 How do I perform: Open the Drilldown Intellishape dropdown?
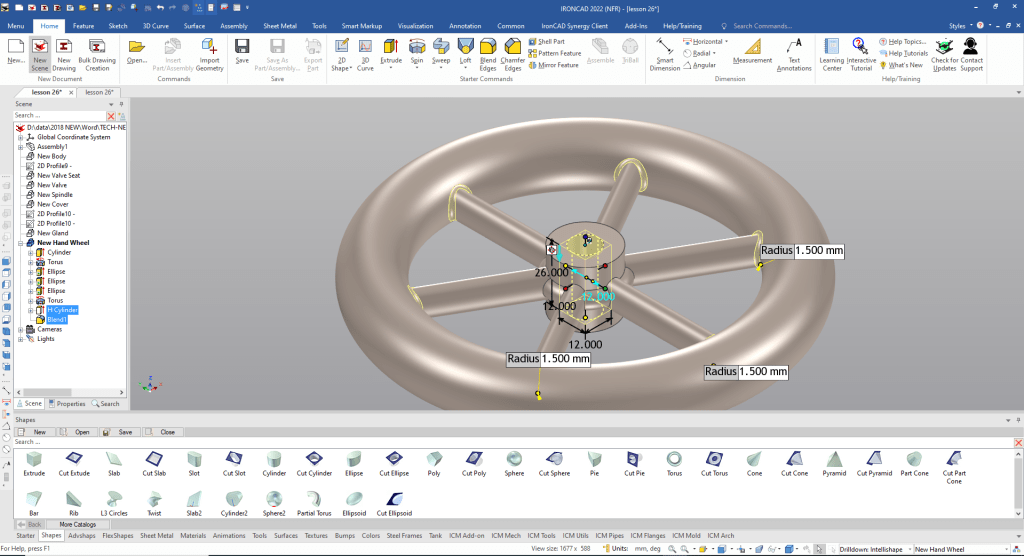pyautogui.click(x=908, y=549)
